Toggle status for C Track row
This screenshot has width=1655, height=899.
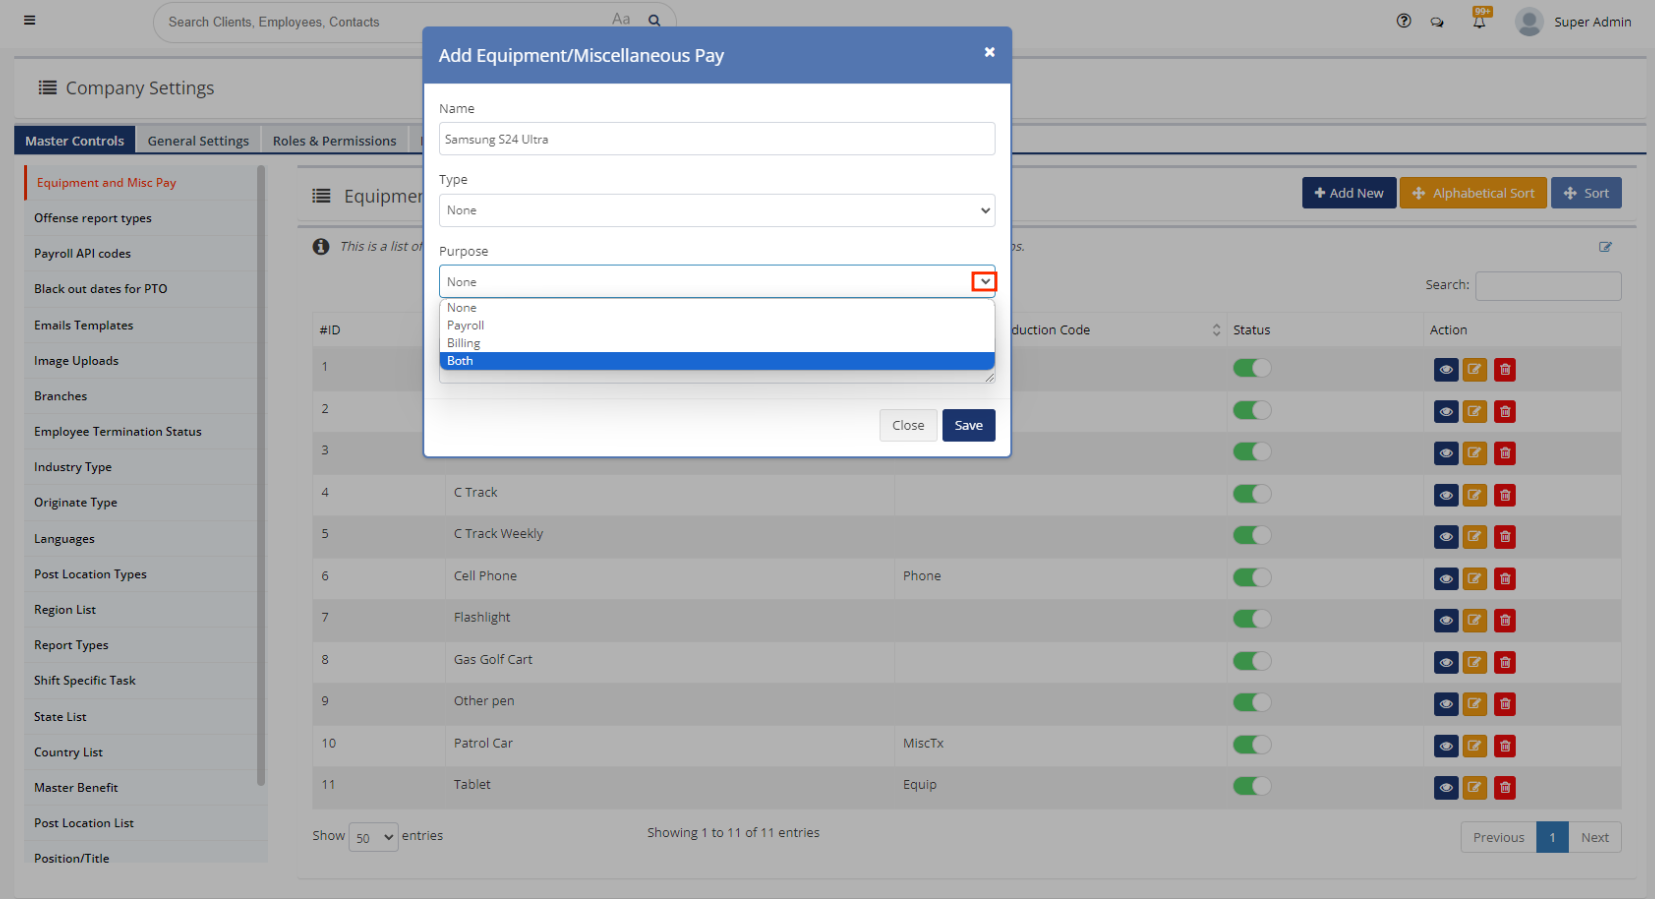[1251, 494]
